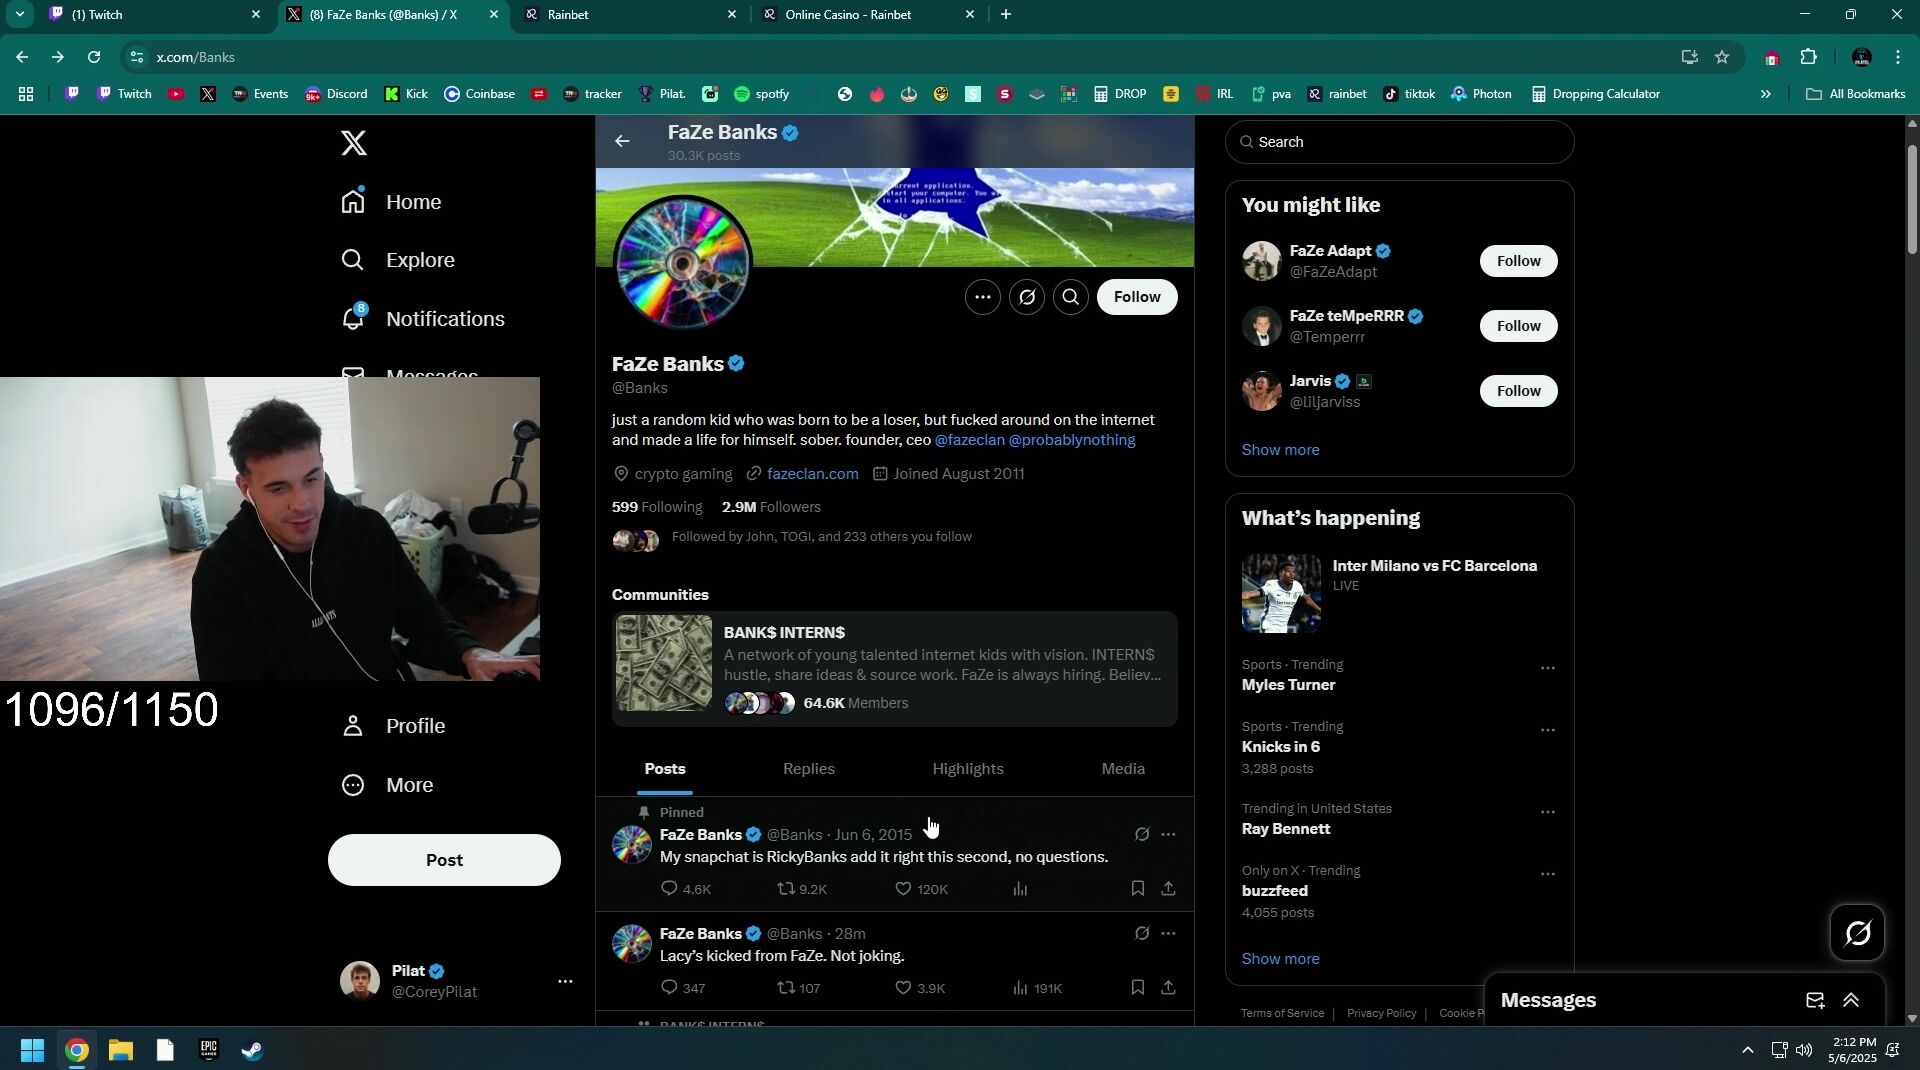Viewport: 1920px width, 1070px height.
Task: Open Notifications page
Action: (423, 318)
